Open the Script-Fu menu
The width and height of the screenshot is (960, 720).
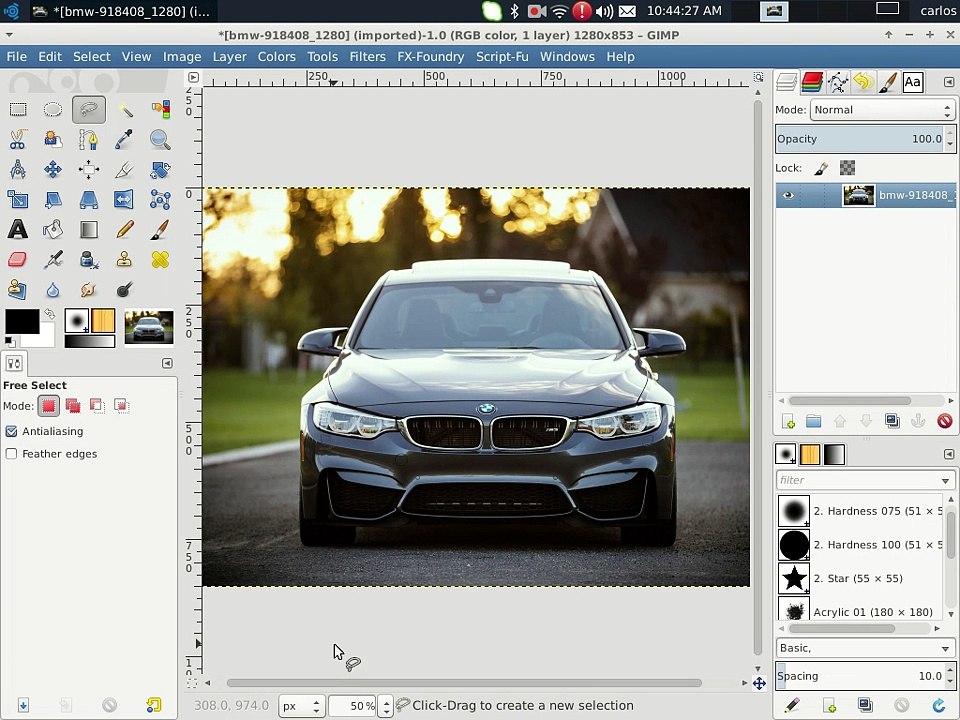(x=502, y=57)
